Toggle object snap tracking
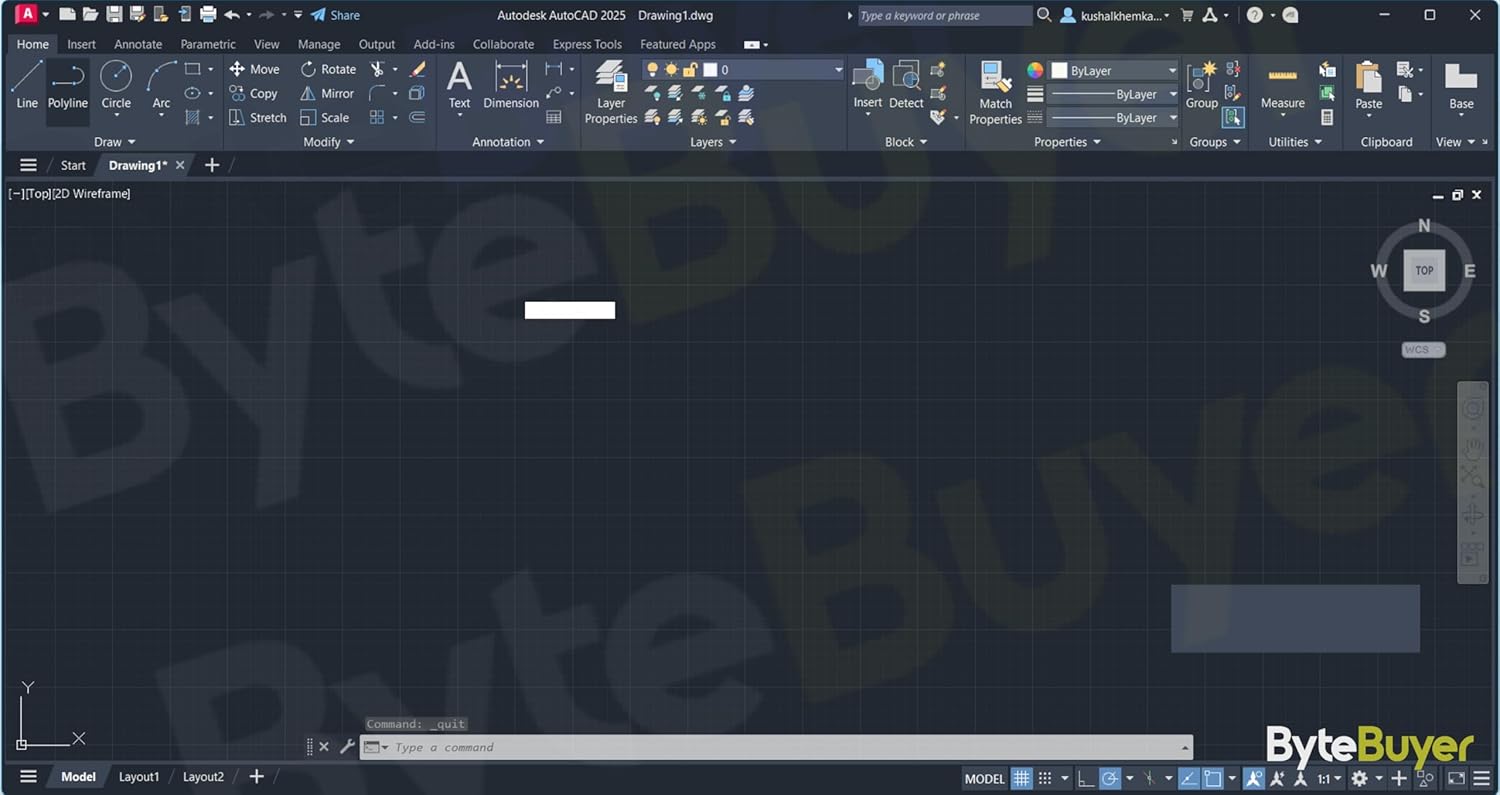Image resolution: width=1500 pixels, height=795 pixels. 1189,778
